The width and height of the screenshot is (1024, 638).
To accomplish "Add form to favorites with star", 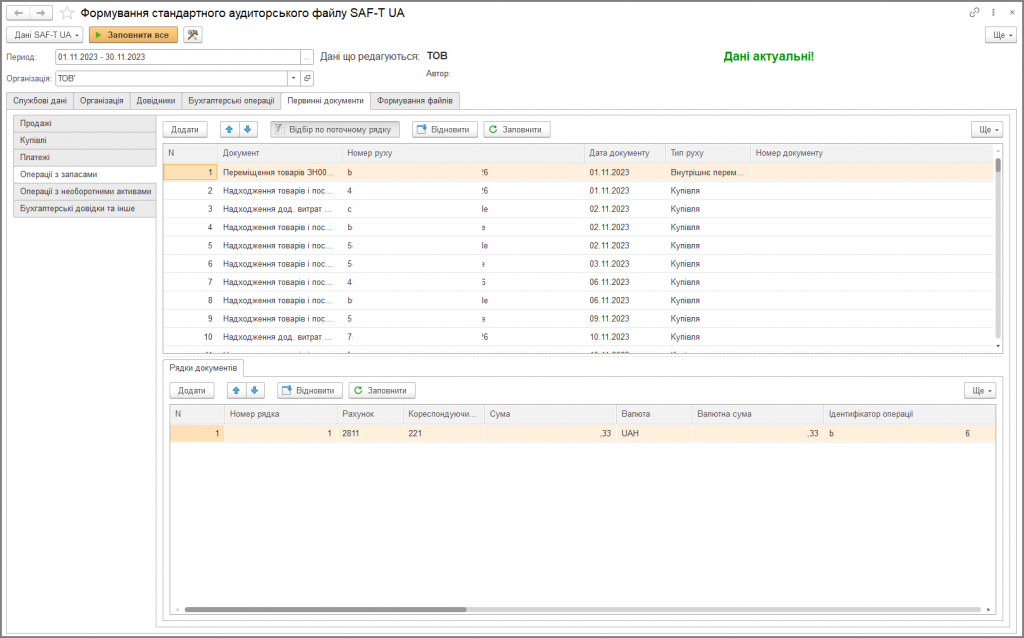I will (x=67, y=13).
